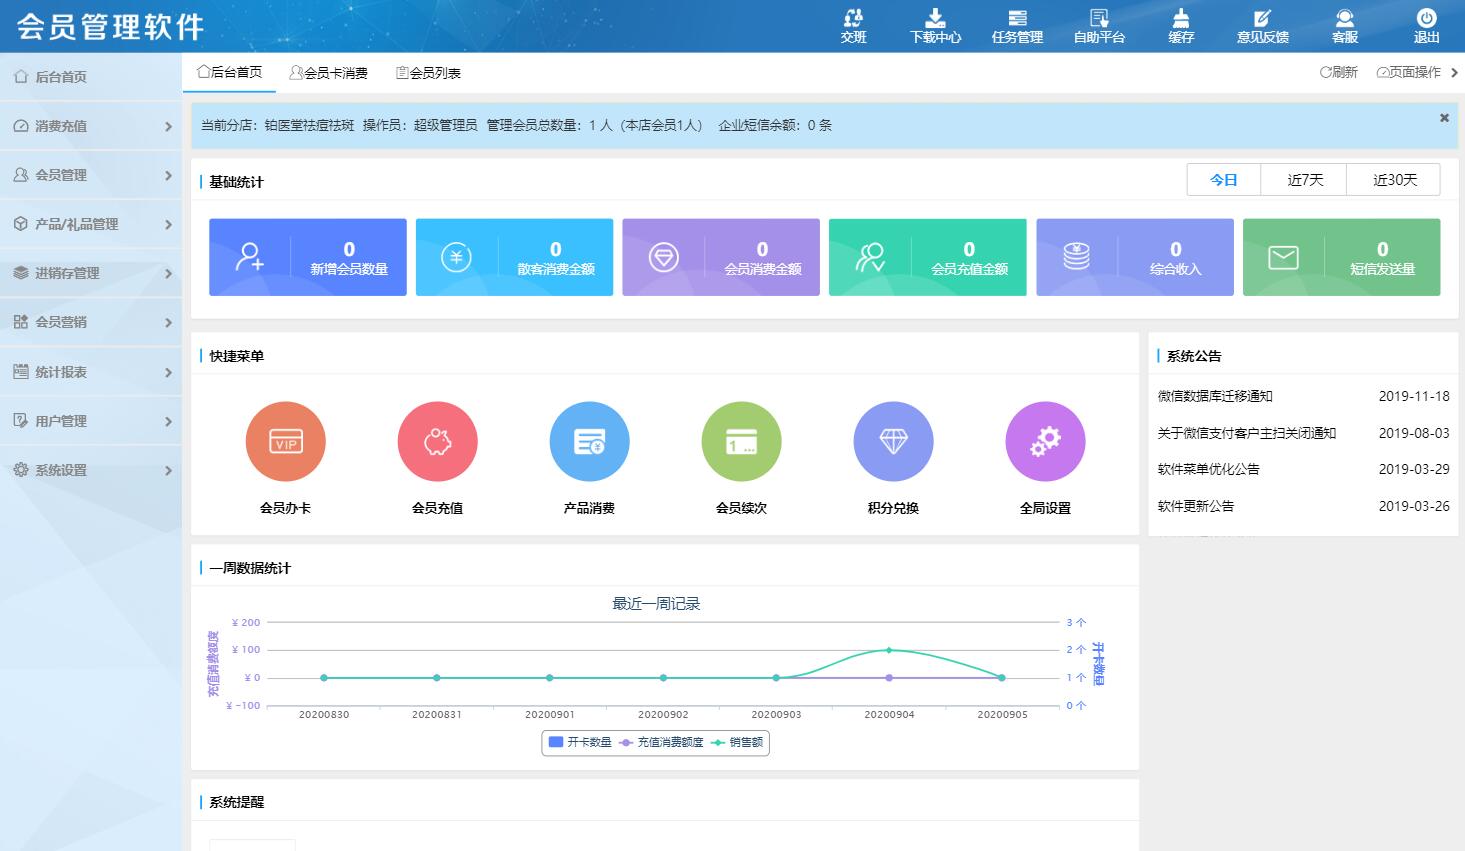Clear the cache with 缓存 icon
Screen dimensions: 1465x851
coord(1181,26)
